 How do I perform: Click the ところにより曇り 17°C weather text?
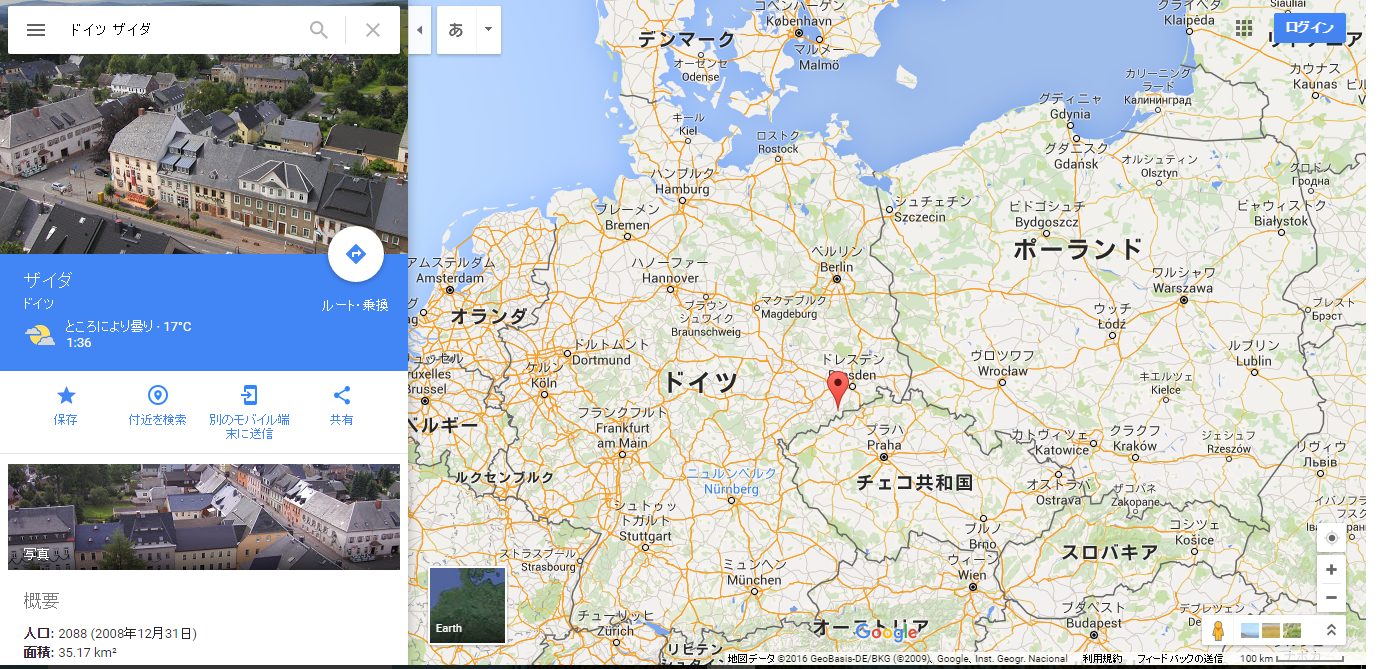[128, 327]
